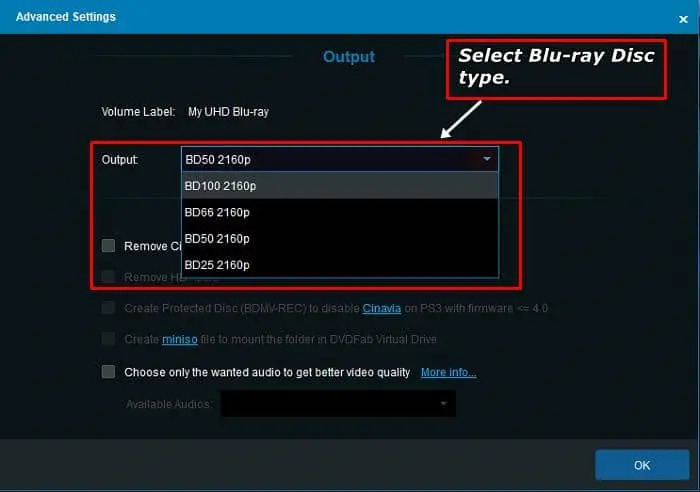Expand the Available Audios dropdown
Viewport: 700px width, 492px height.
338,404
